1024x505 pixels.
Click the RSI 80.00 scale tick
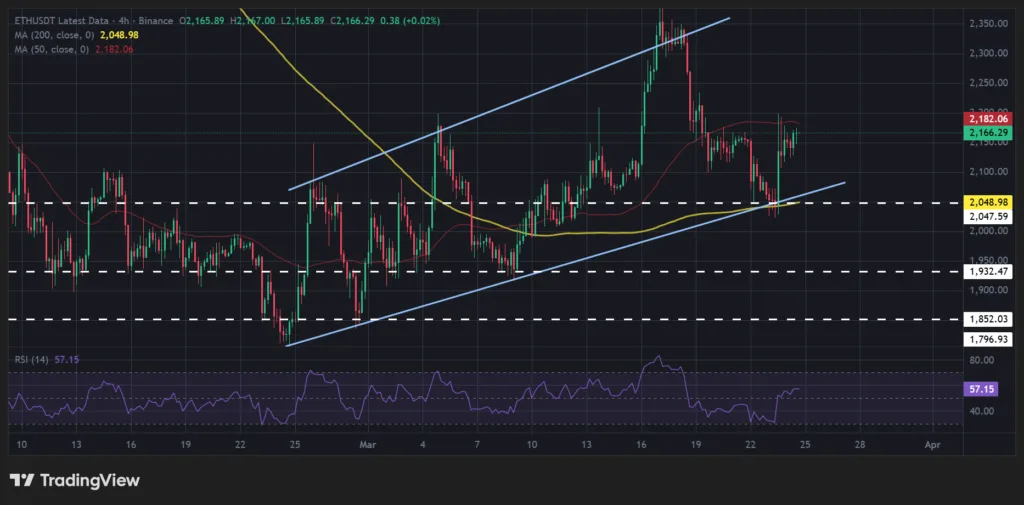[983, 360]
